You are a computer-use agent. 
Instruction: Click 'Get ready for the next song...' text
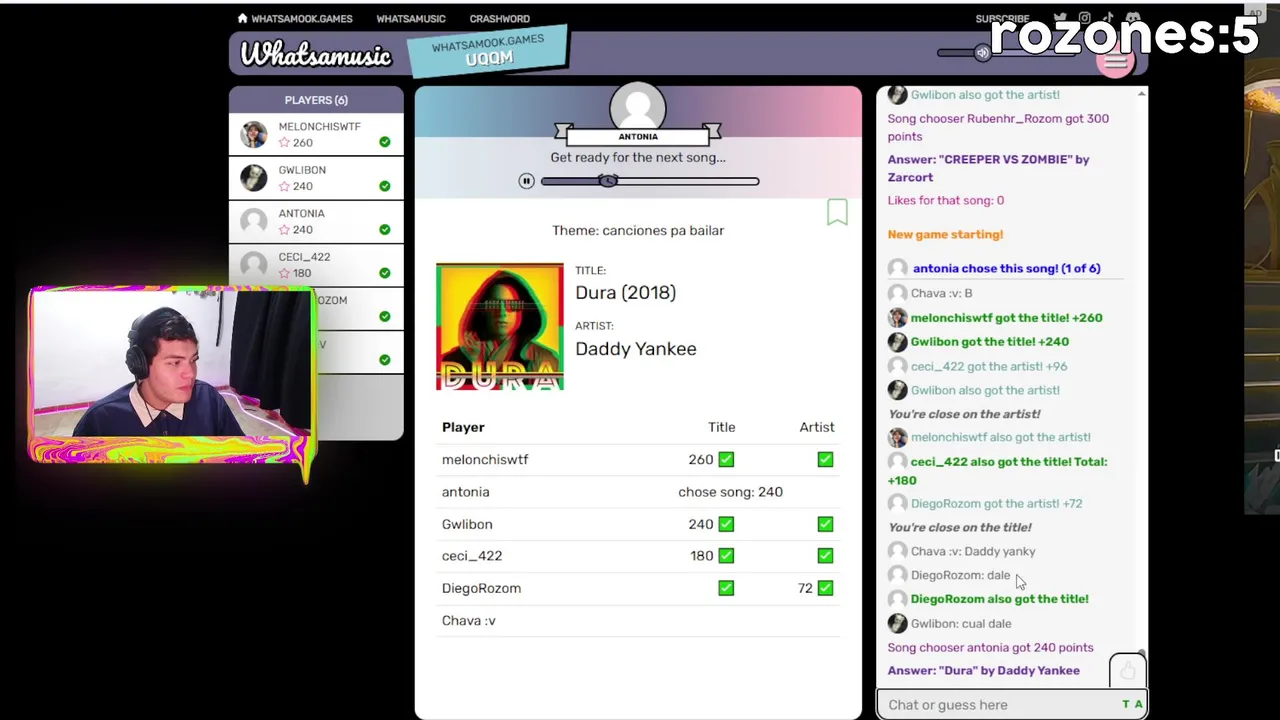(638, 157)
